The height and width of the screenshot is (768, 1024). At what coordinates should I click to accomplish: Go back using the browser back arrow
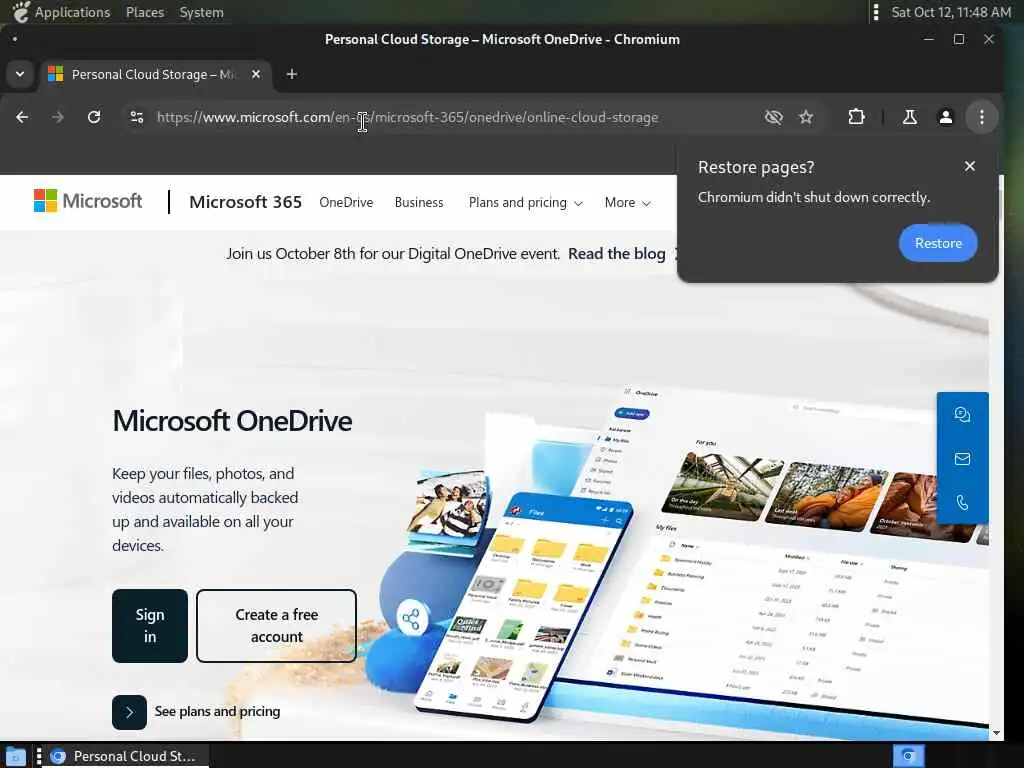pyautogui.click(x=22, y=118)
